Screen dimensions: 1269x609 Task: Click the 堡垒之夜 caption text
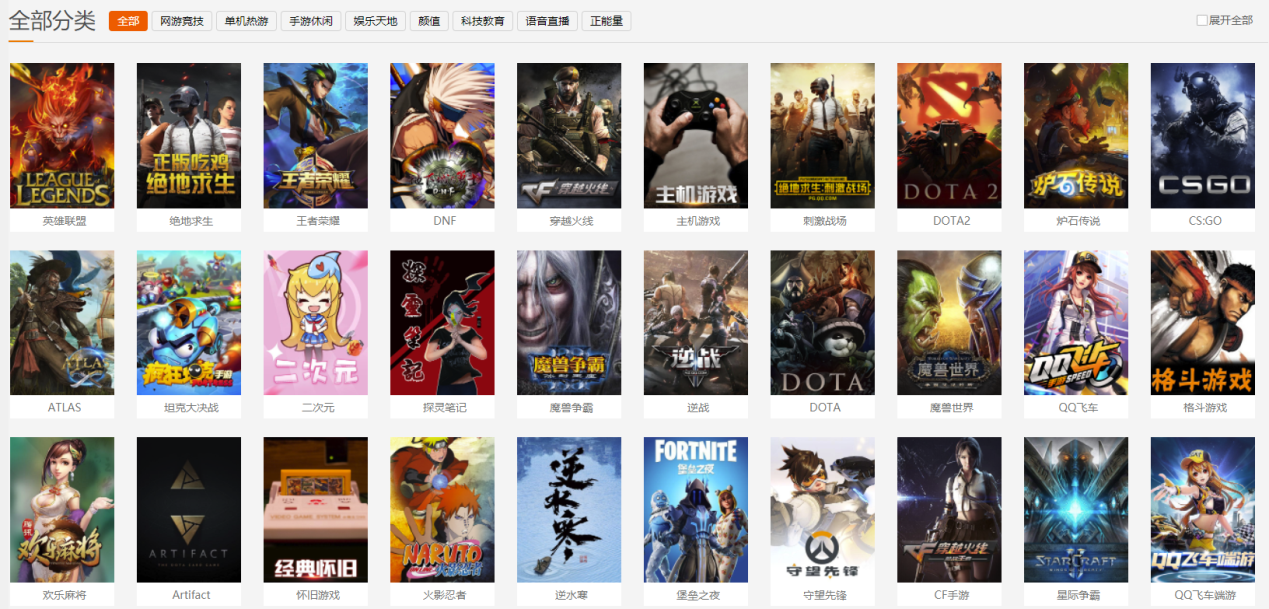click(698, 595)
